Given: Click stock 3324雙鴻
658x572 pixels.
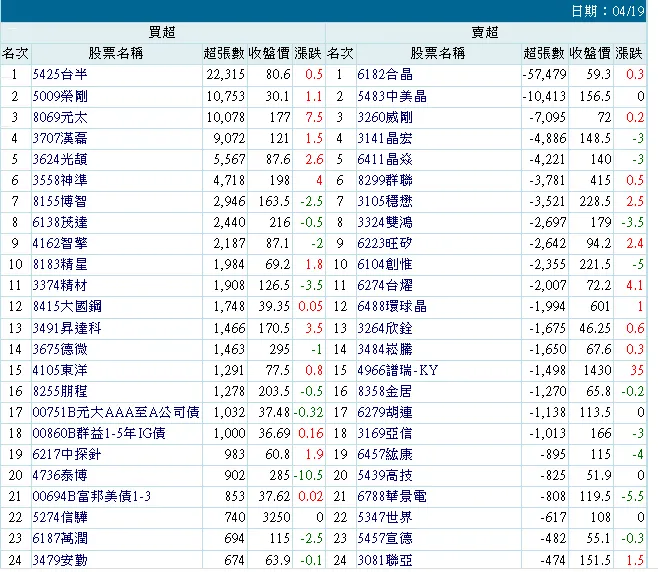Looking at the screenshot, I should [385, 222].
